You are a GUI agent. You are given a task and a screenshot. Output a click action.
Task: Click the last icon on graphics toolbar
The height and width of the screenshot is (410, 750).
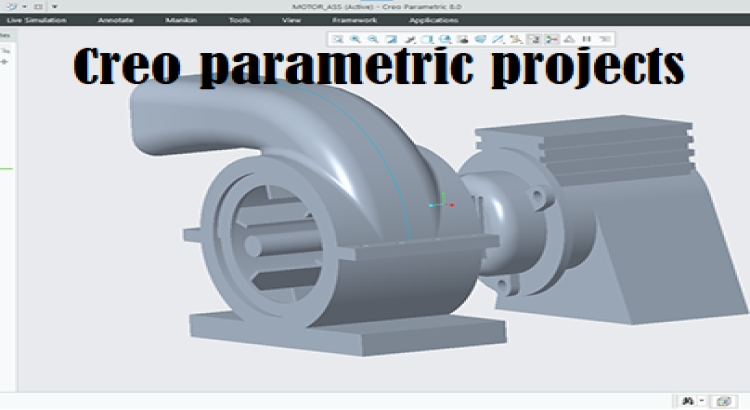pos(605,39)
